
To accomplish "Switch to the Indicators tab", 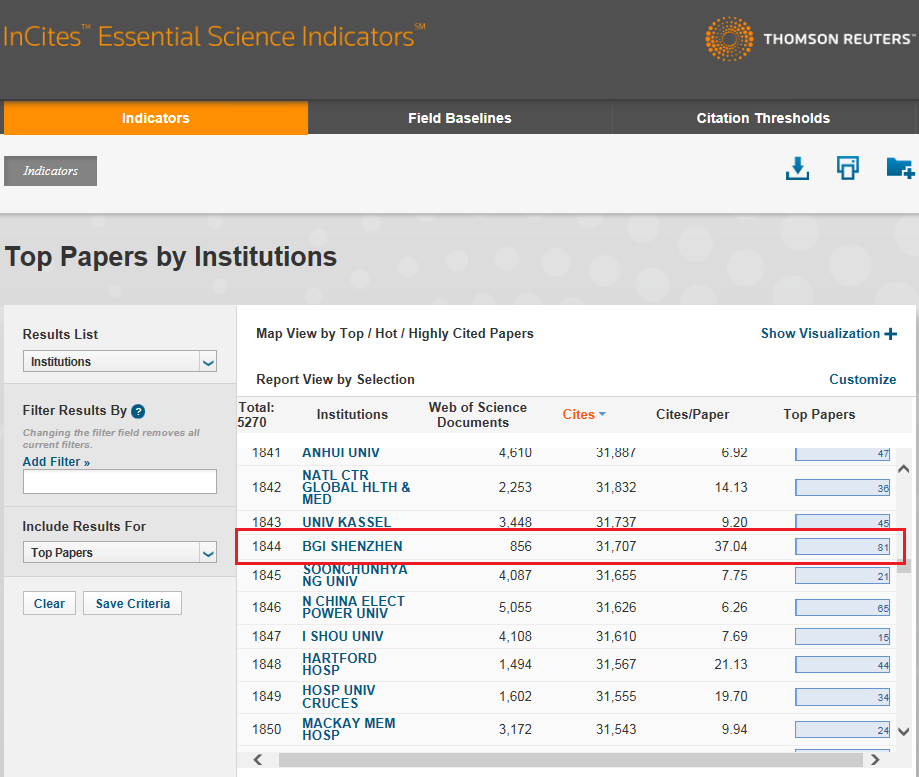I will (x=155, y=118).
